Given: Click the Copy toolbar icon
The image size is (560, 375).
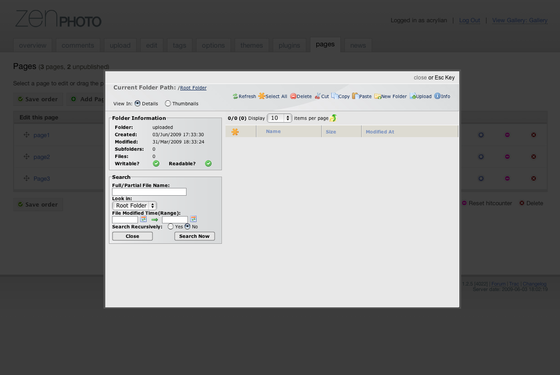Looking at the screenshot, I should coord(334,96).
